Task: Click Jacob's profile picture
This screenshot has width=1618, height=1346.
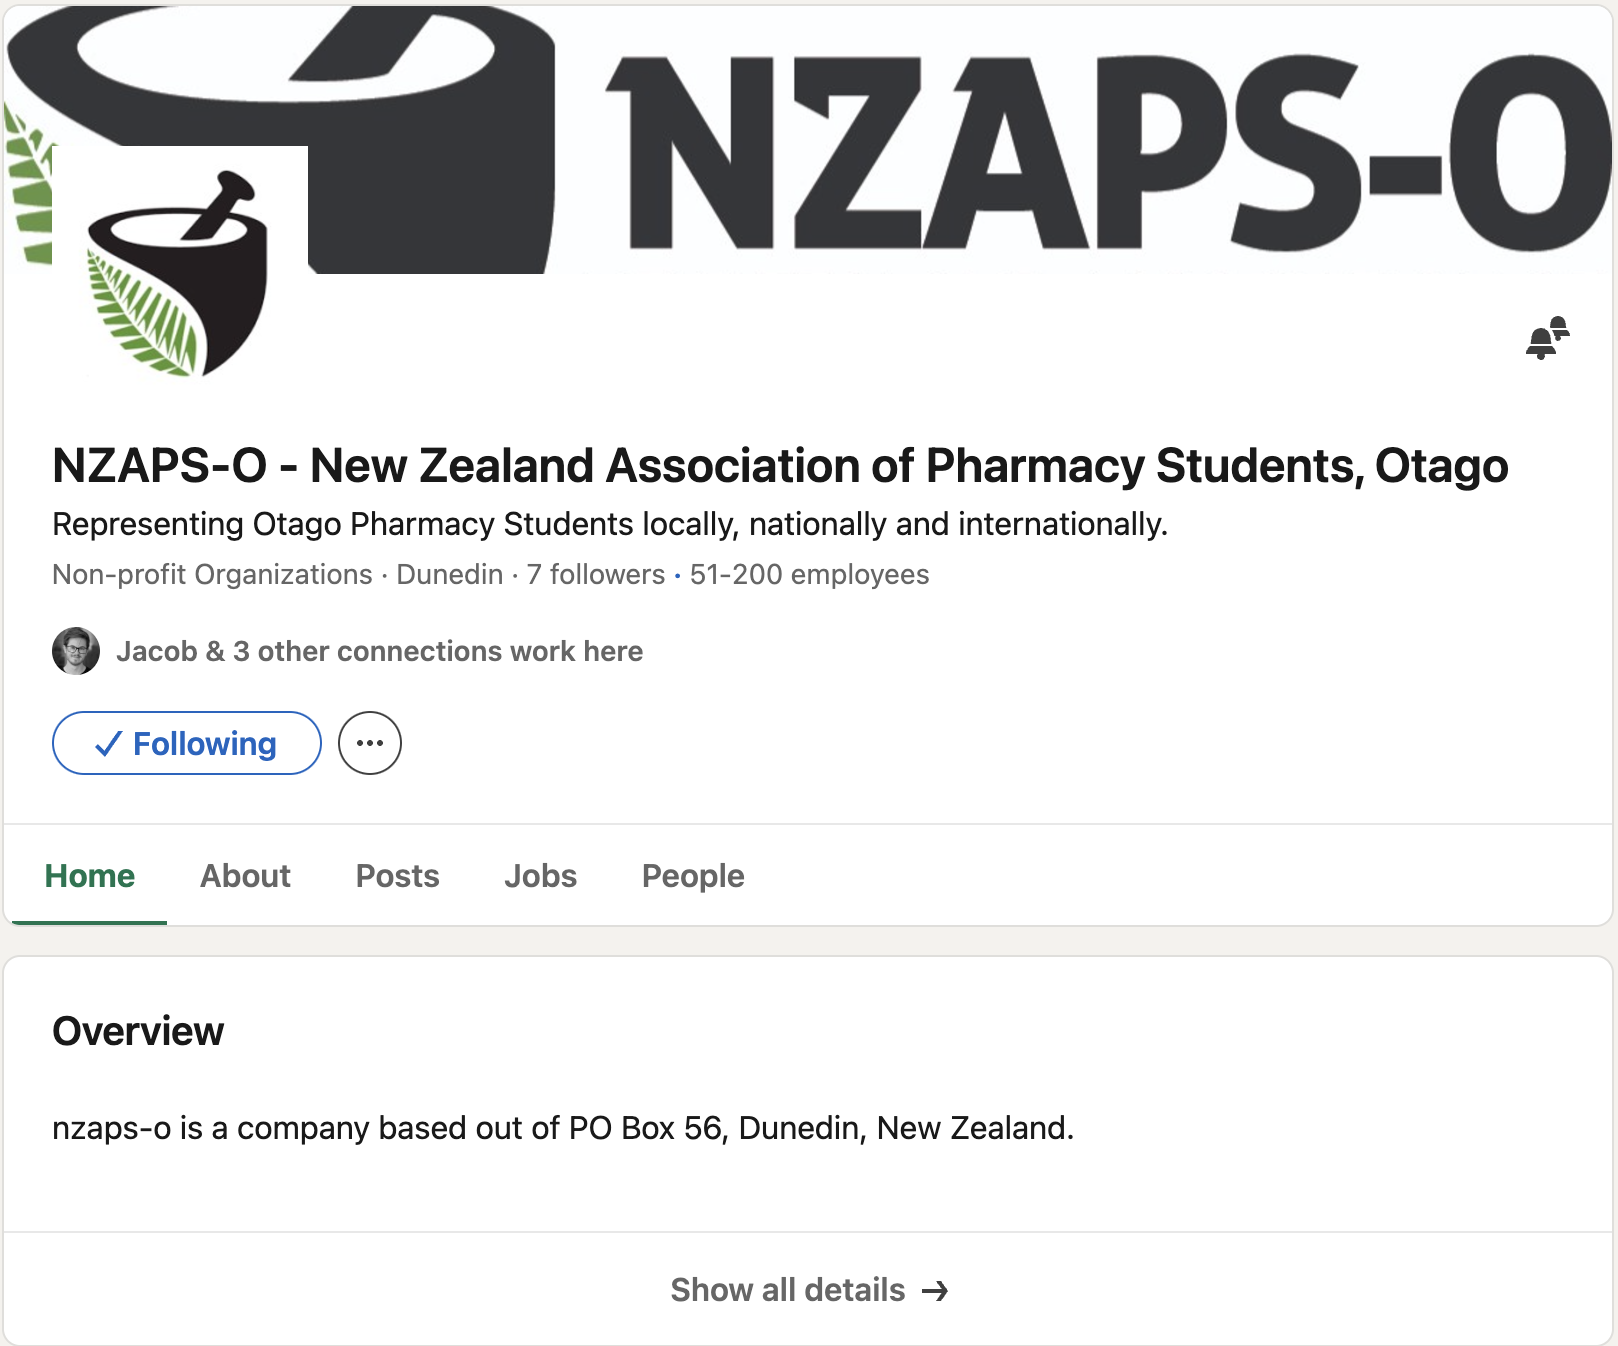Action: (76, 651)
